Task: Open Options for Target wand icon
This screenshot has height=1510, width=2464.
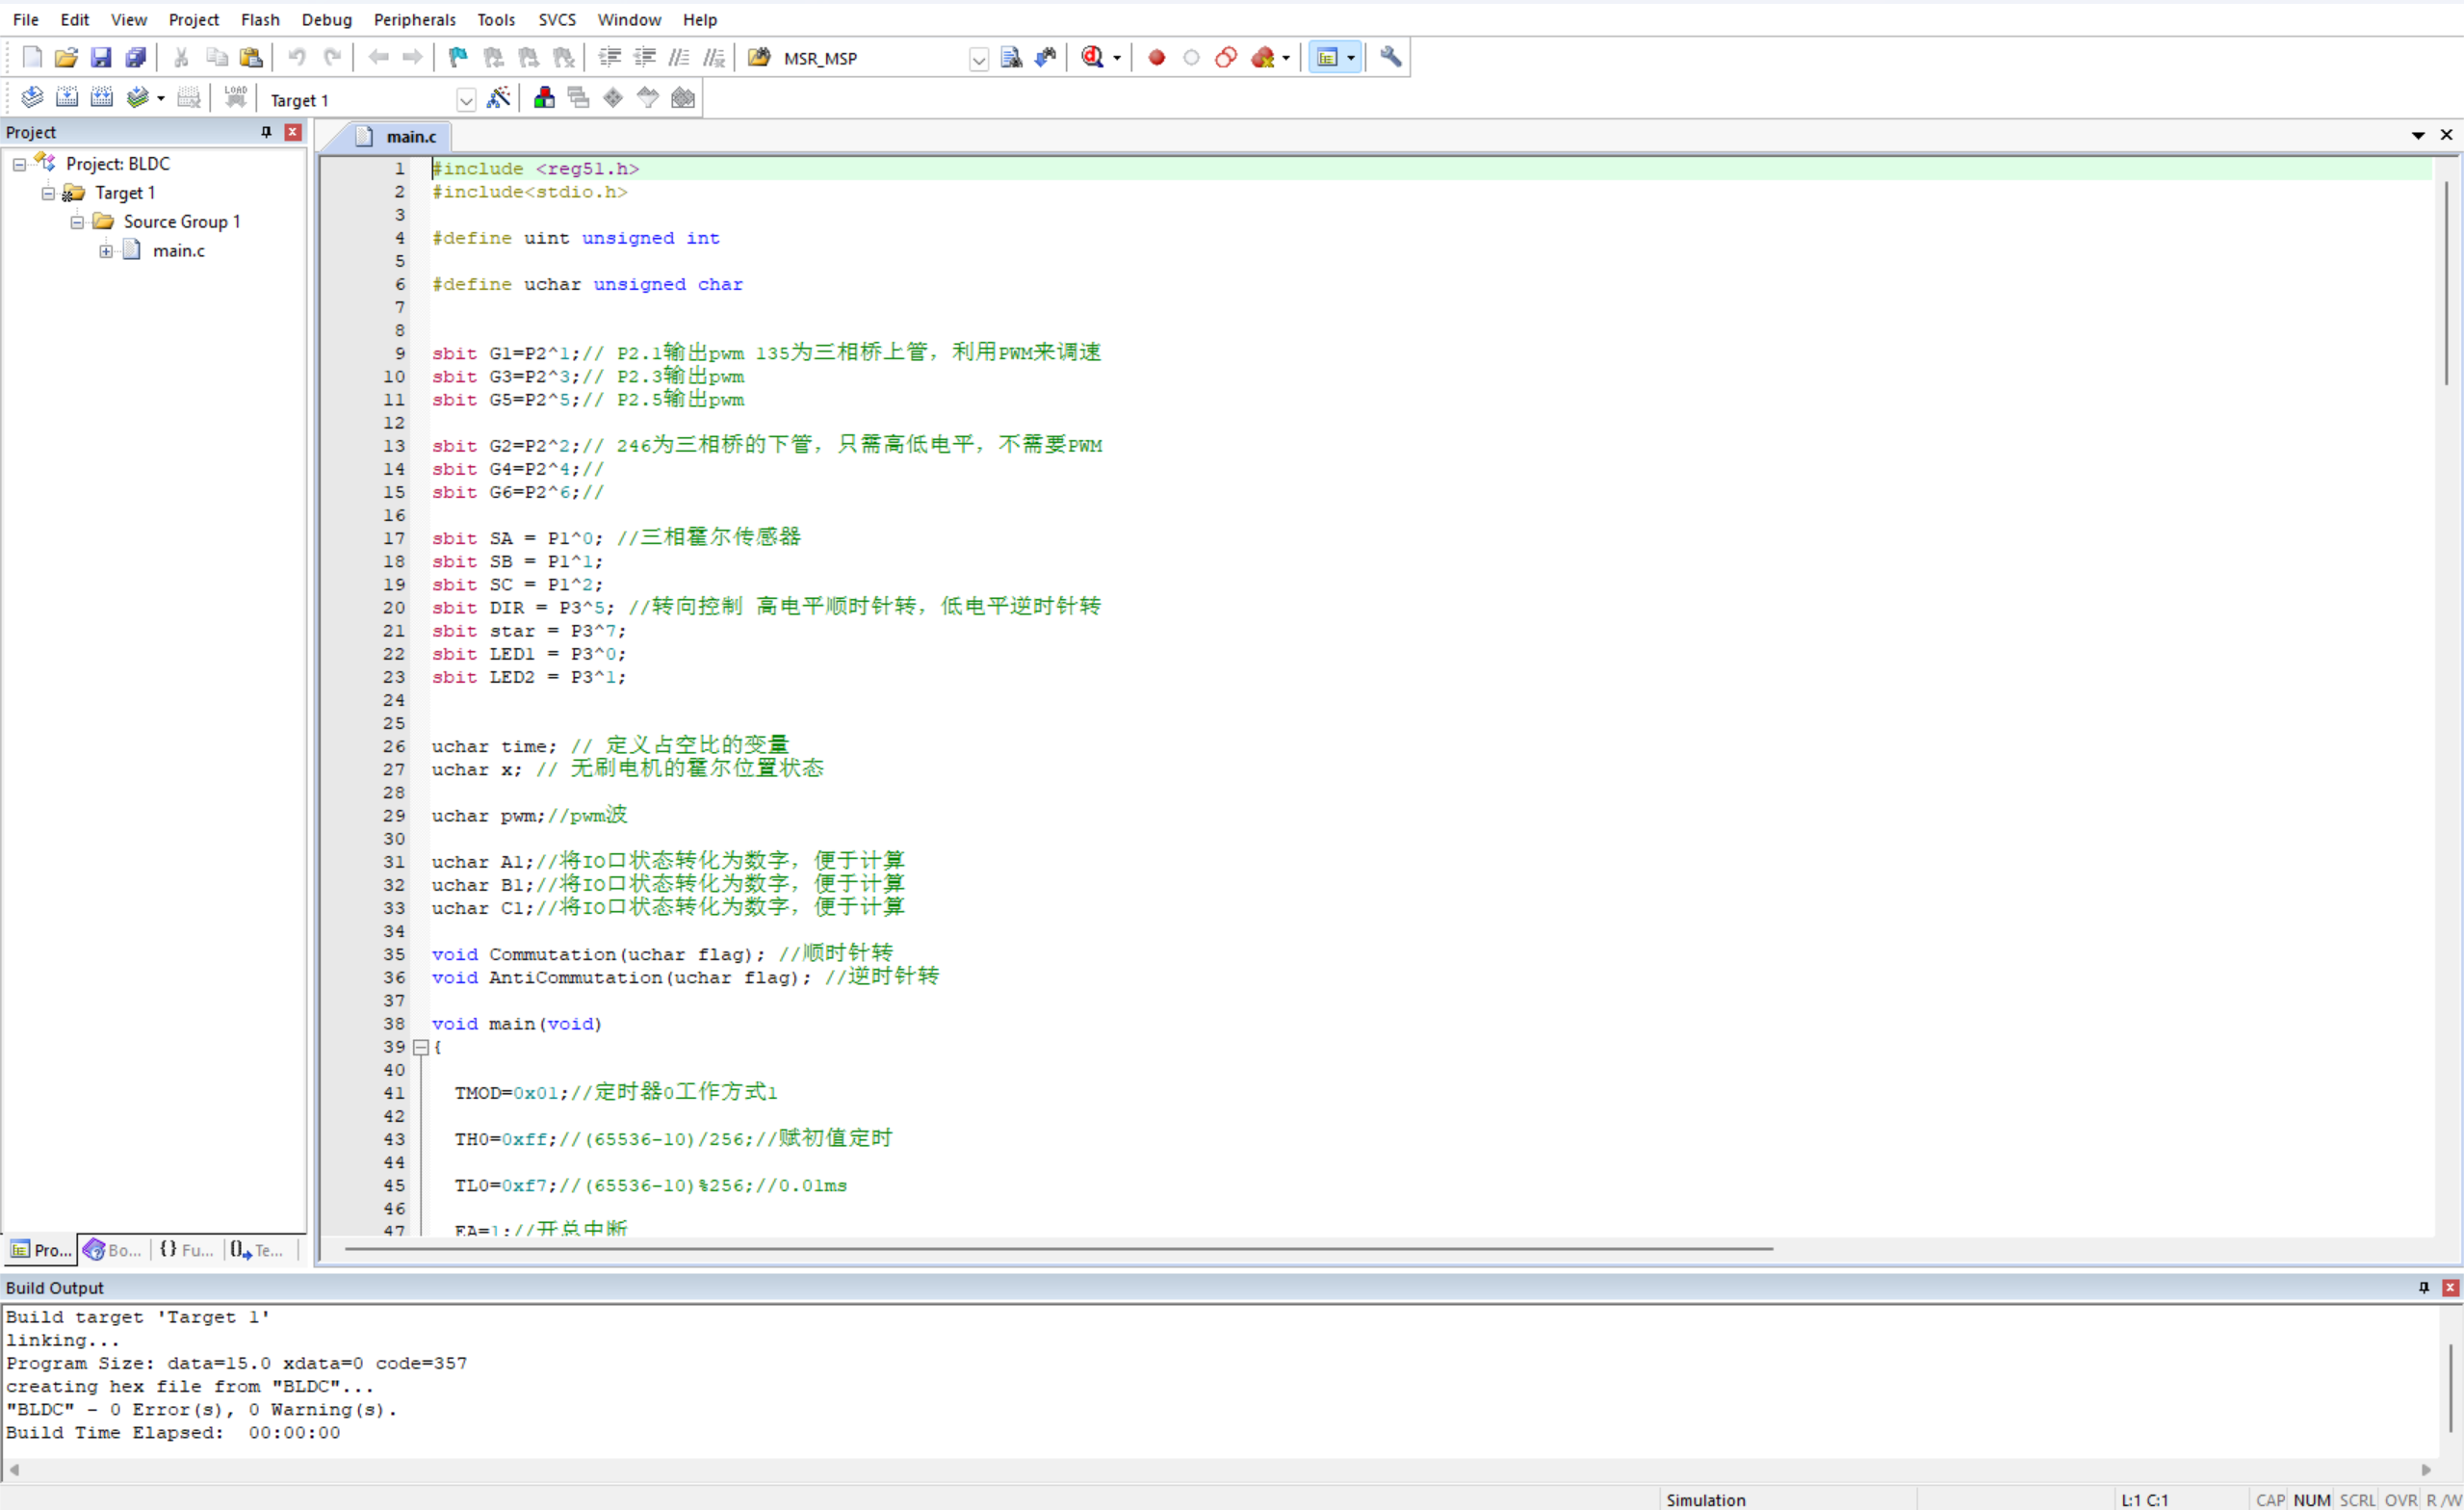Action: click(x=498, y=98)
